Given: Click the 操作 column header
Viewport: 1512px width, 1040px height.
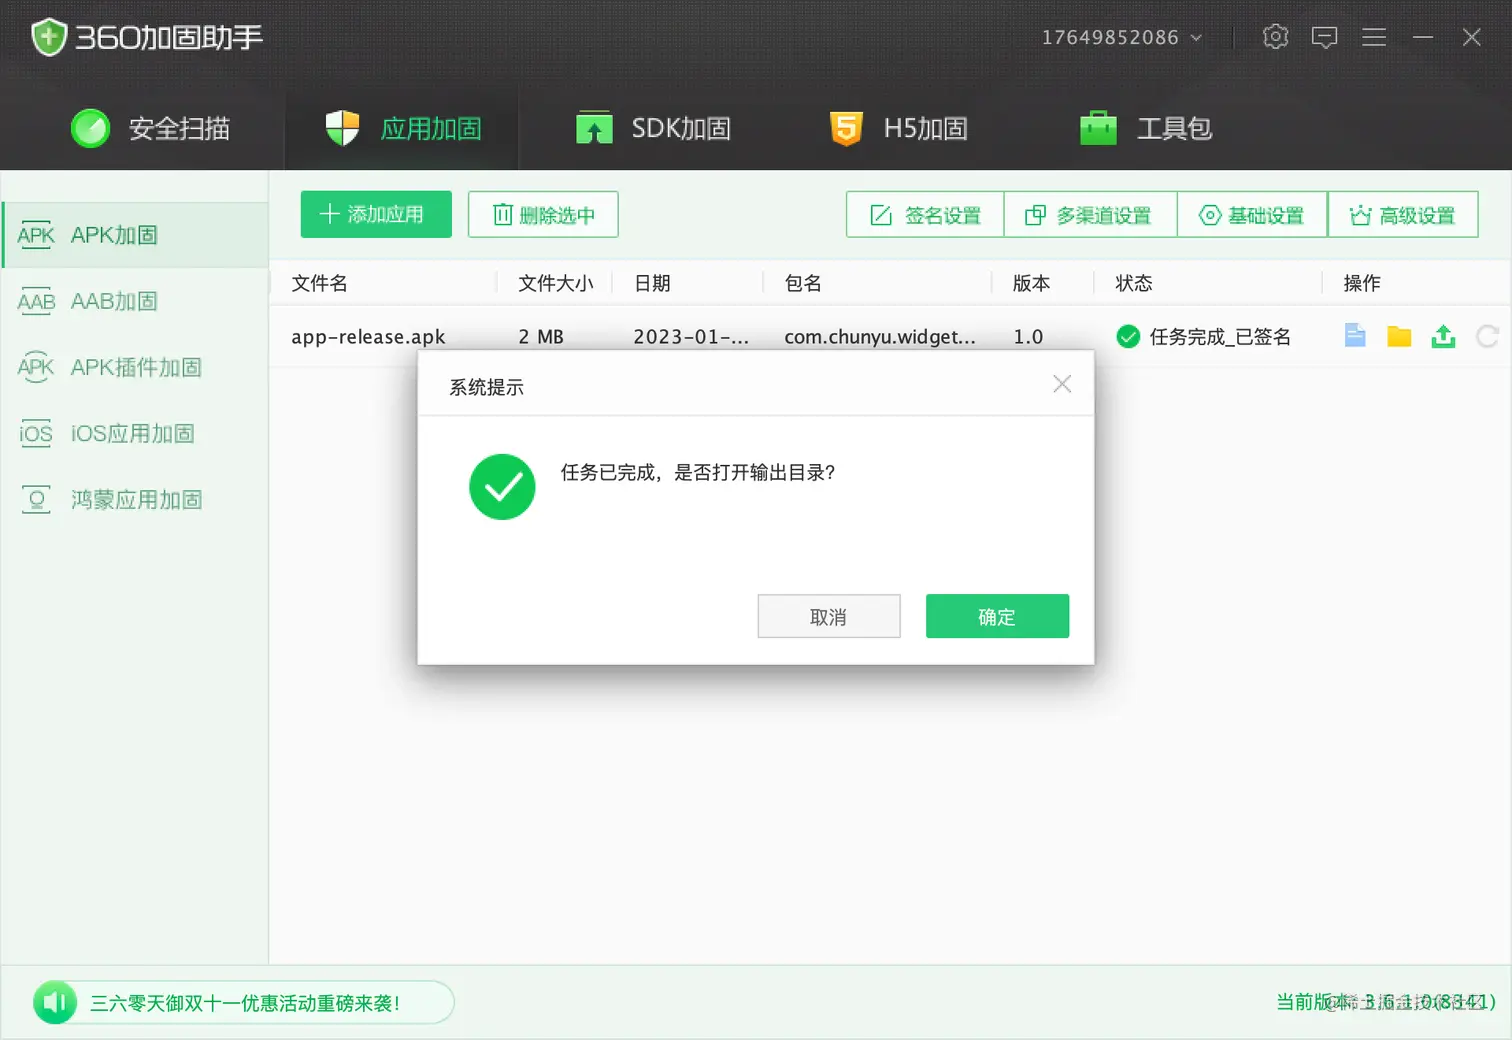Looking at the screenshot, I should pyautogui.click(x=1362, y=283).
